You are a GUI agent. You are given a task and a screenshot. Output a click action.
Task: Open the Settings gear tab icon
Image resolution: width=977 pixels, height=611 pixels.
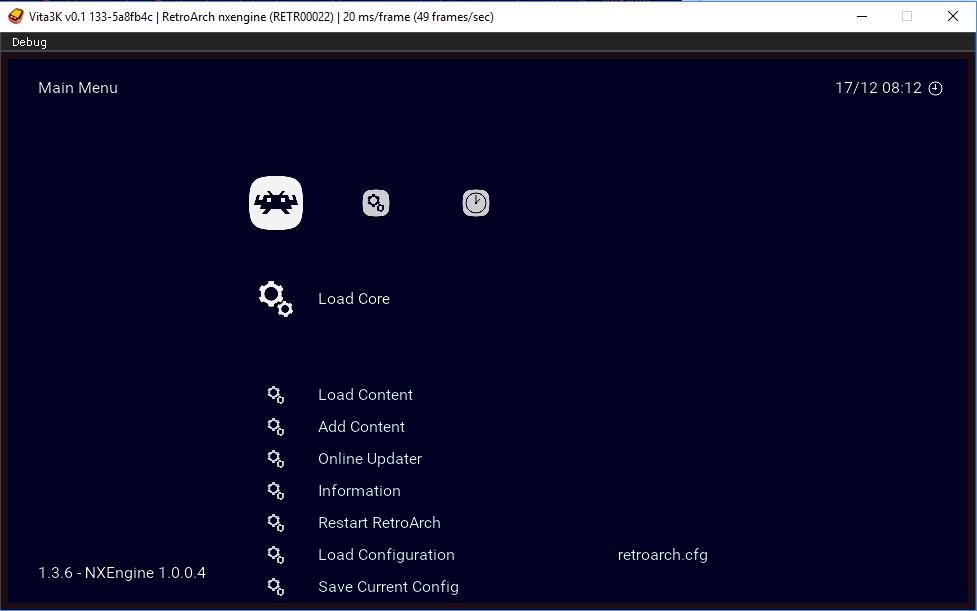(375, 203)
